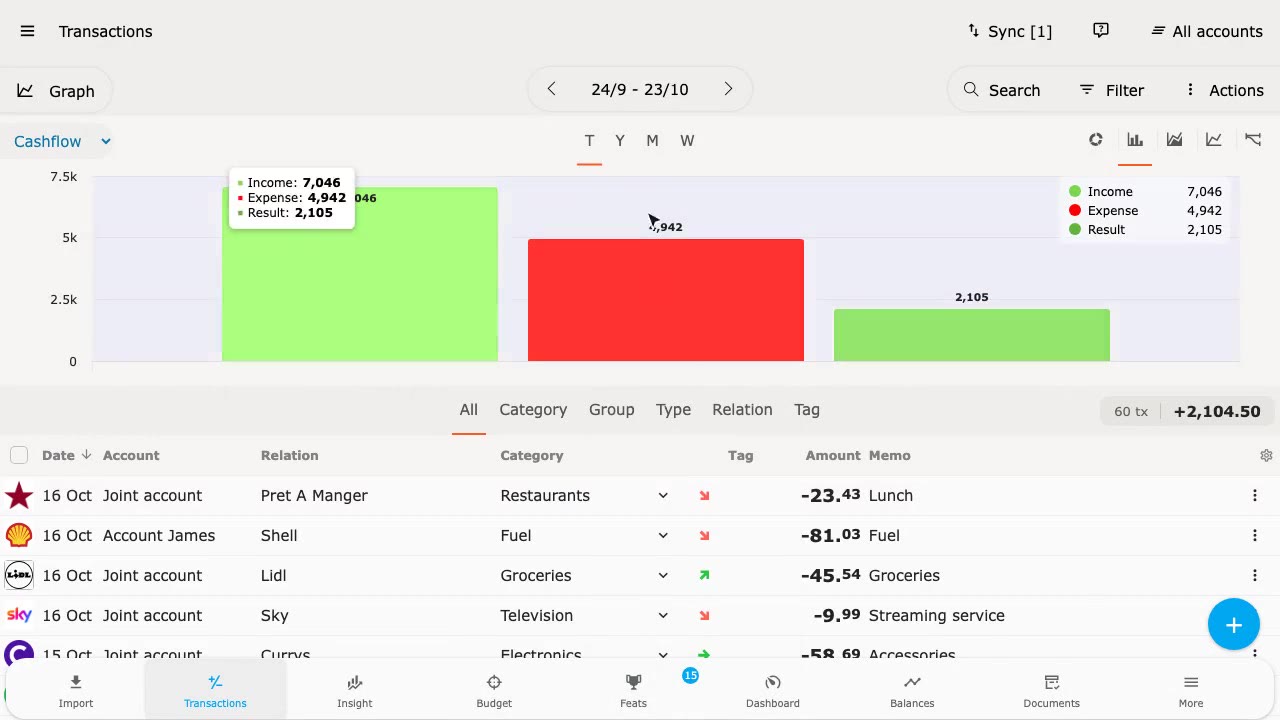Select the Tag grouping tab

pyautogui.click(x=807, y=409)
